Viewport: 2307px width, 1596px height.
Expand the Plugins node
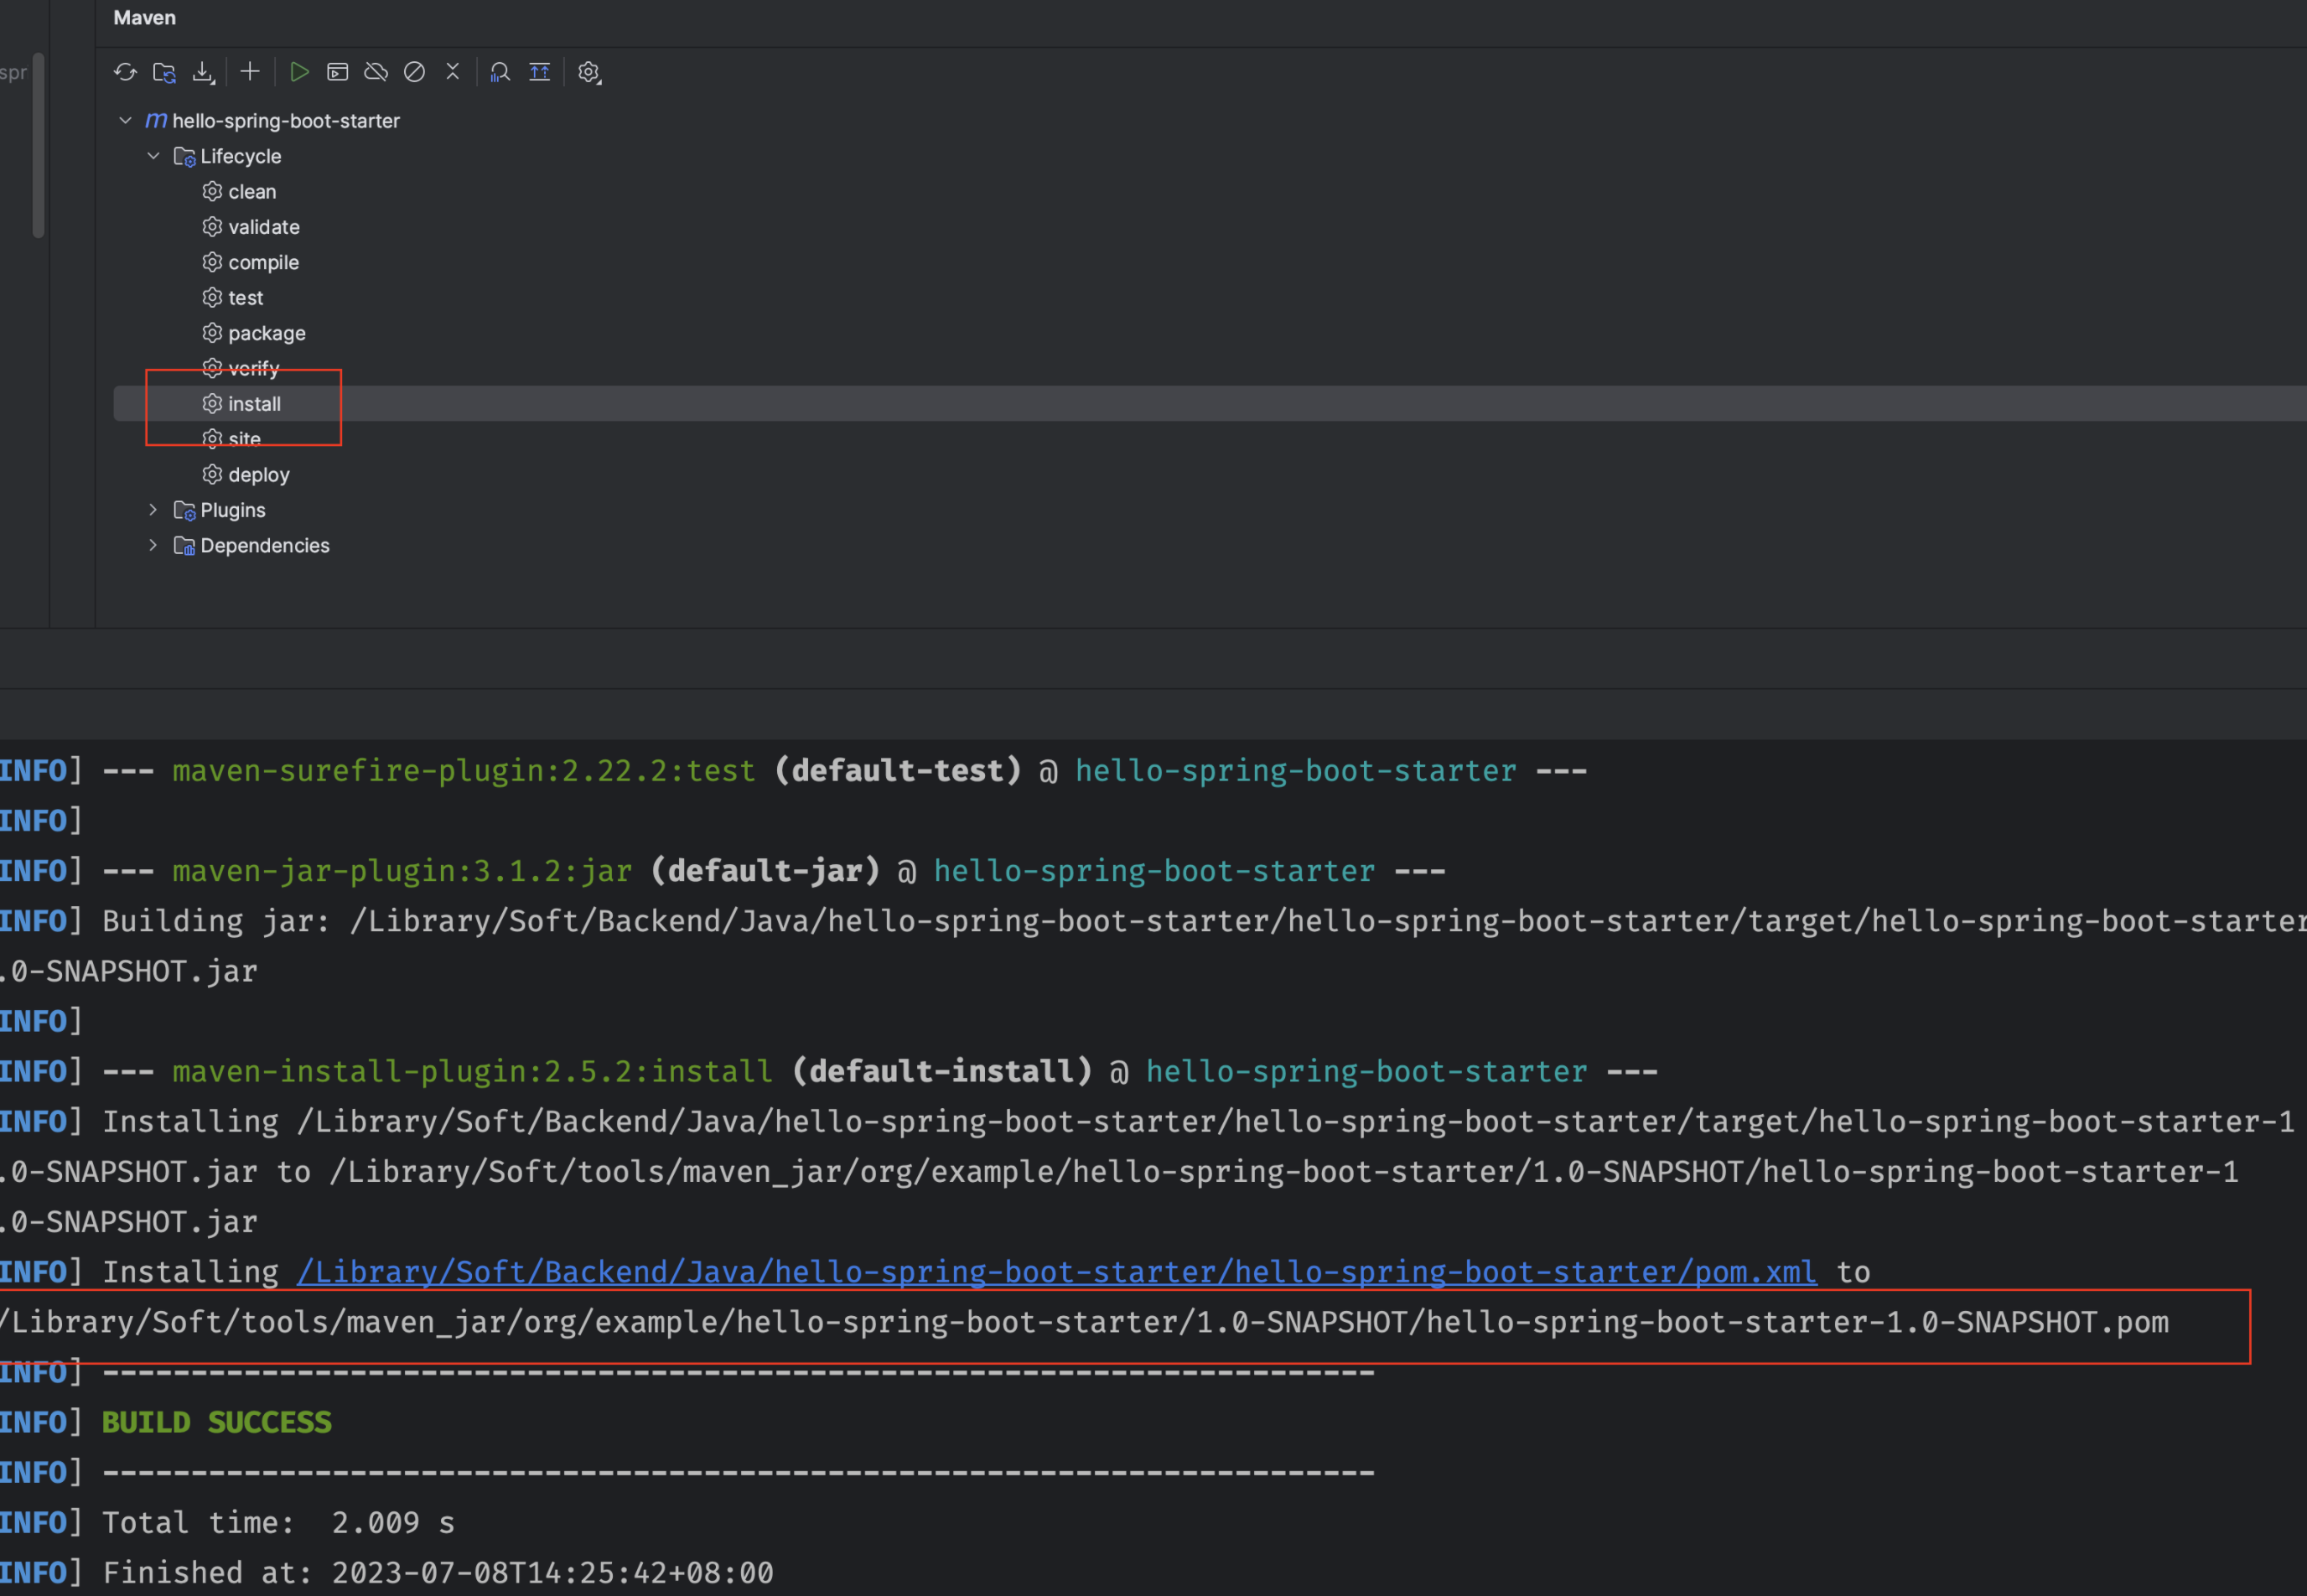[152, 510]
